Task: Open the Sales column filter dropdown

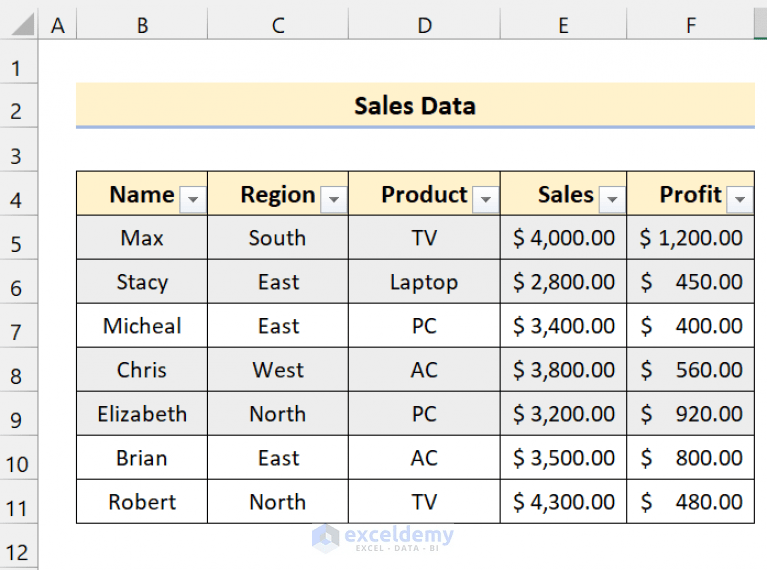Action: [x=612, y=199]
